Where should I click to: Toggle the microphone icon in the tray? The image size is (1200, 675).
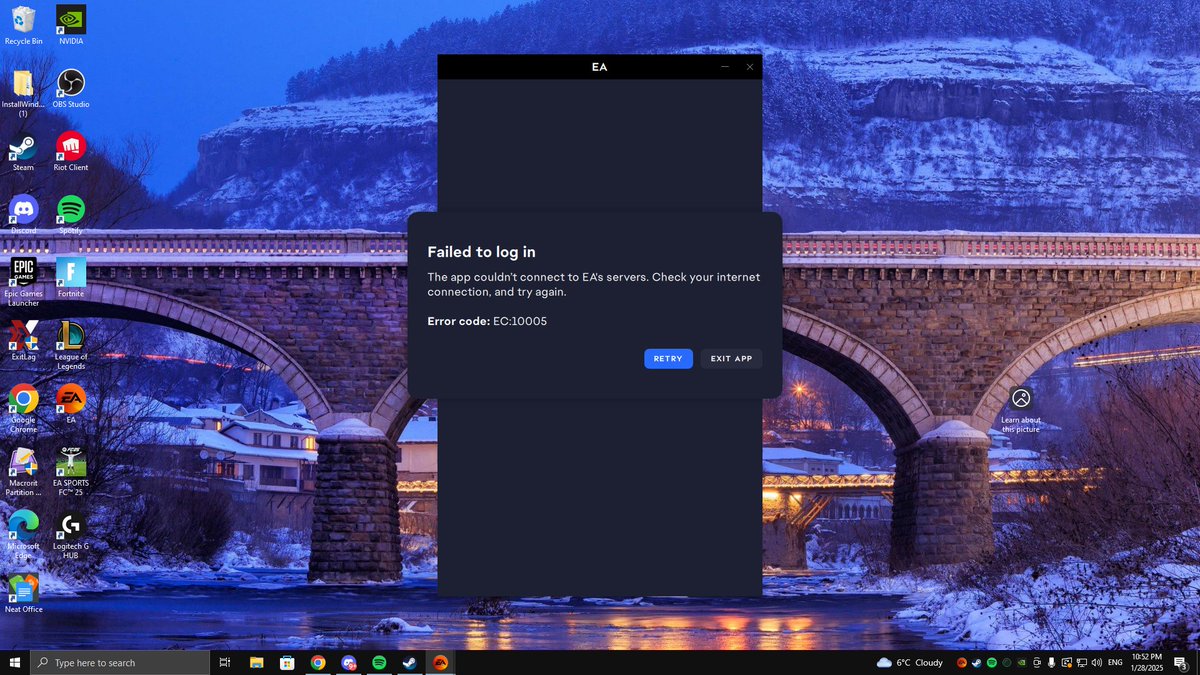pos(1051,662)
